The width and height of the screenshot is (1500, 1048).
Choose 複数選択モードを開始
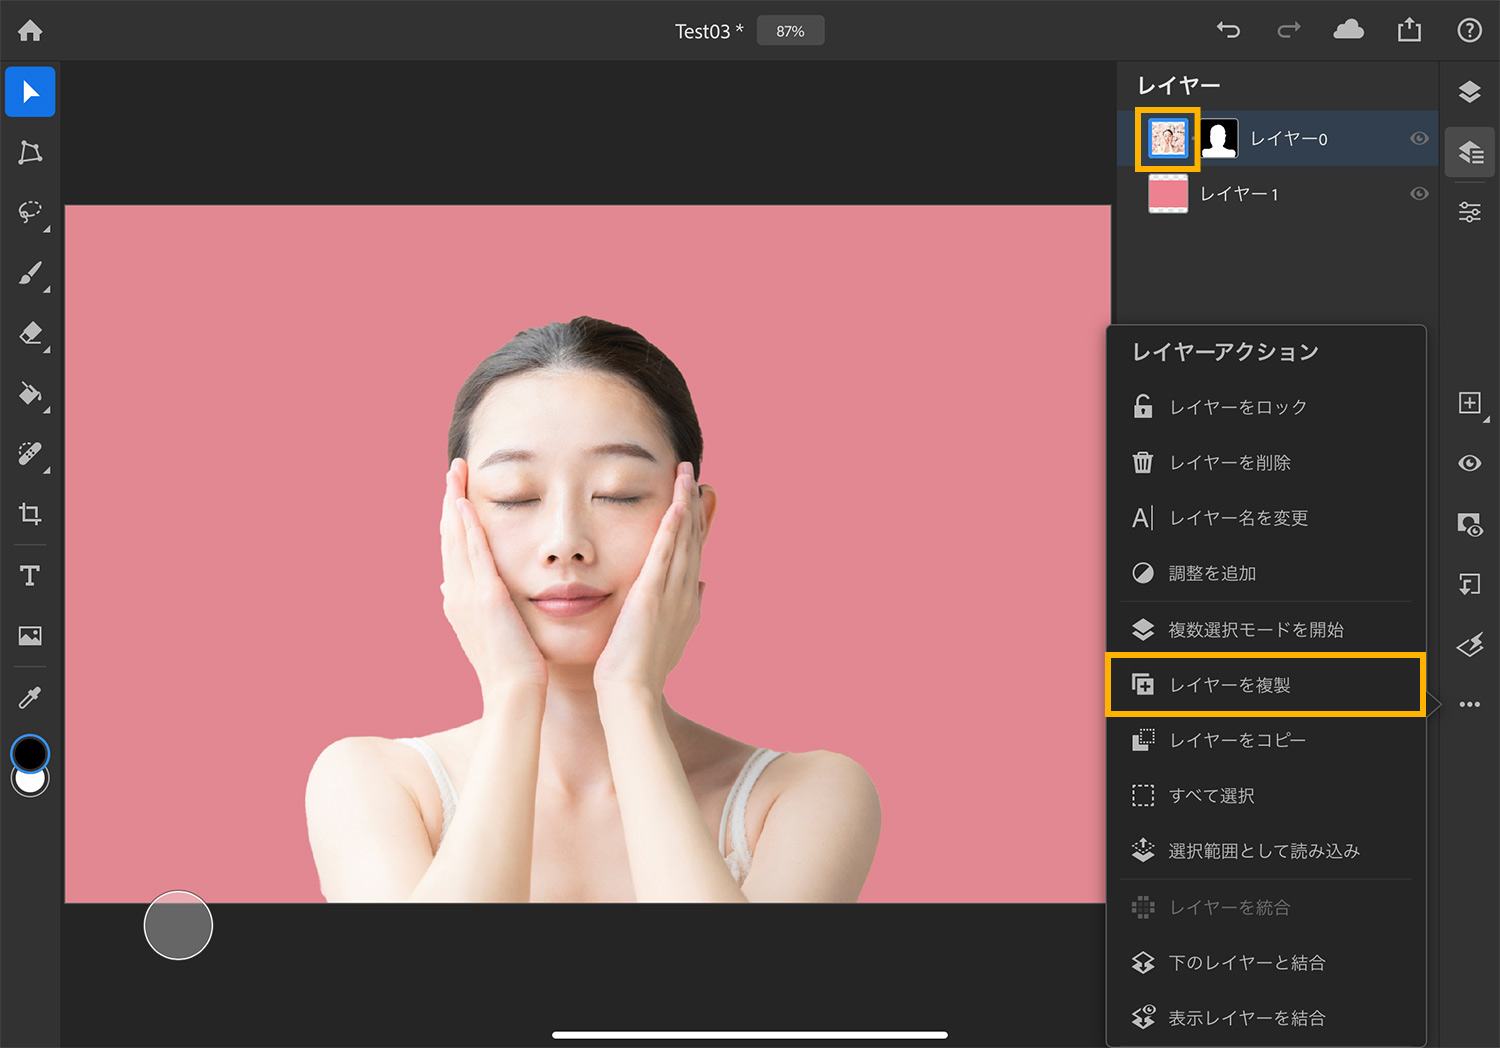(x=1266, y=630)
